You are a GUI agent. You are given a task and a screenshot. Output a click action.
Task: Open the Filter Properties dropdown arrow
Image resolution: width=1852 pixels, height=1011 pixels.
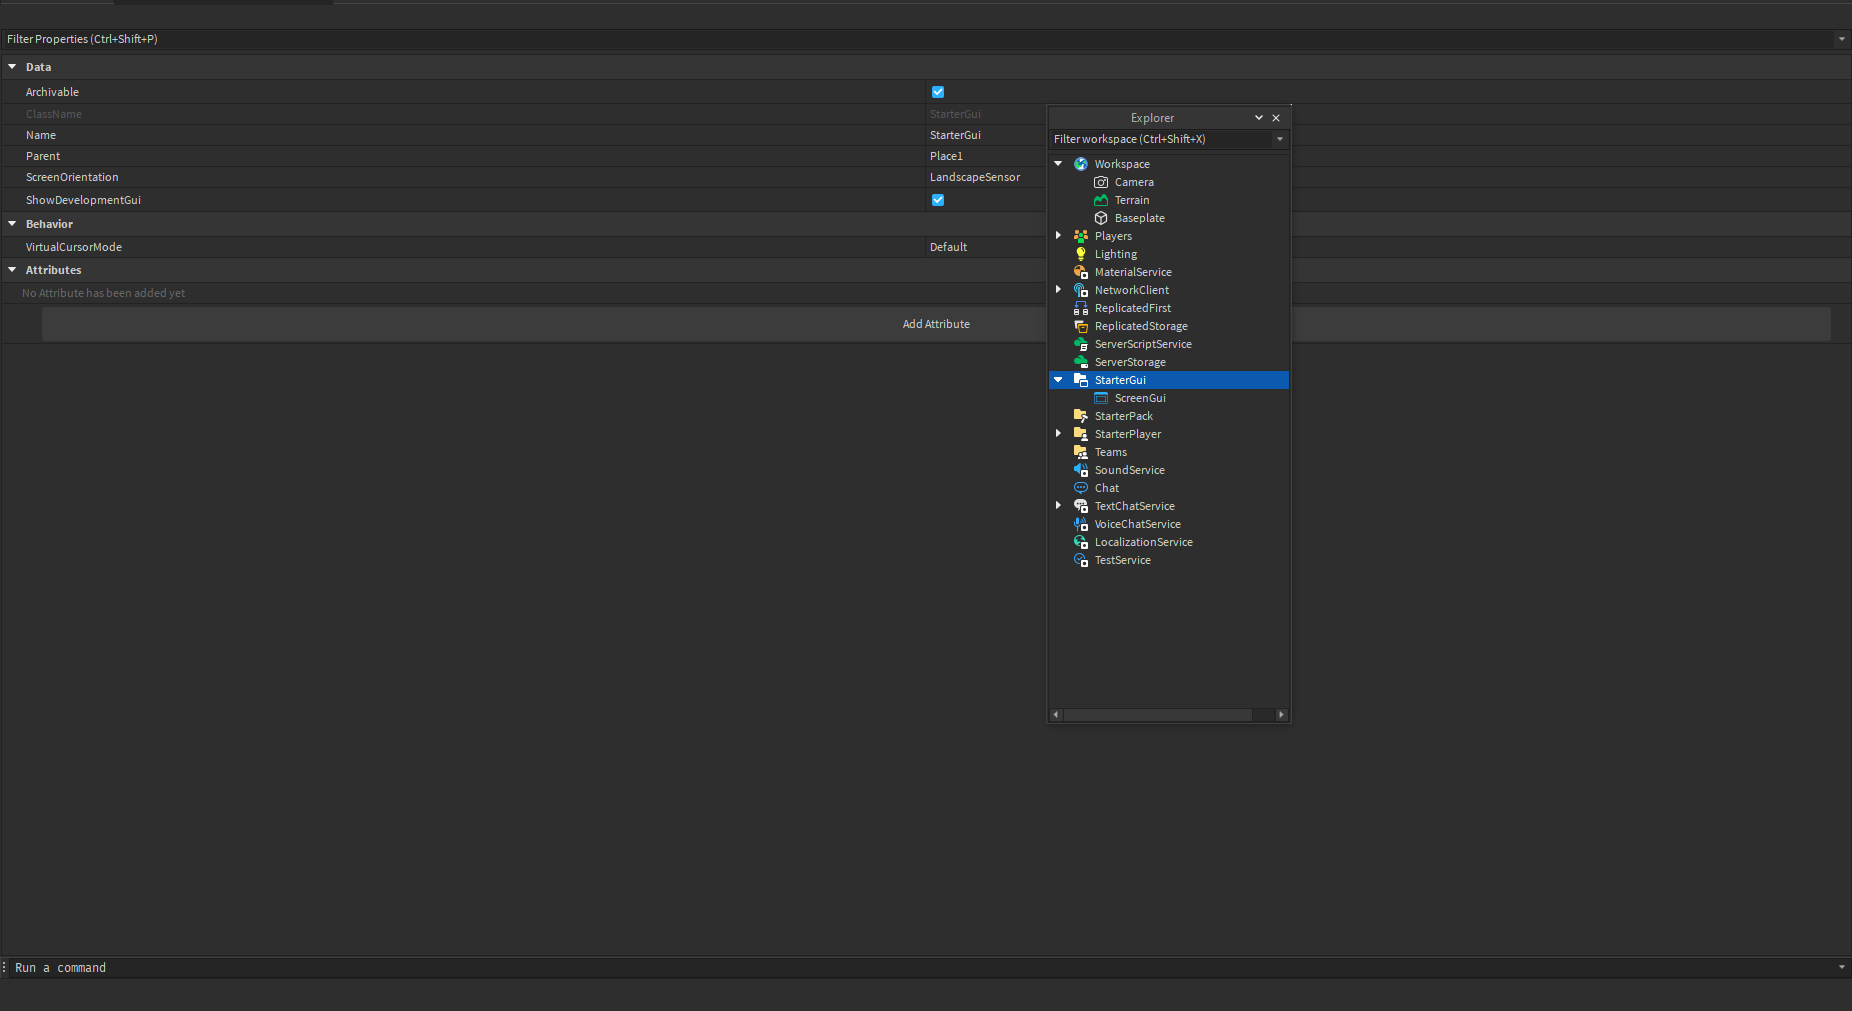coord(1841,39)
